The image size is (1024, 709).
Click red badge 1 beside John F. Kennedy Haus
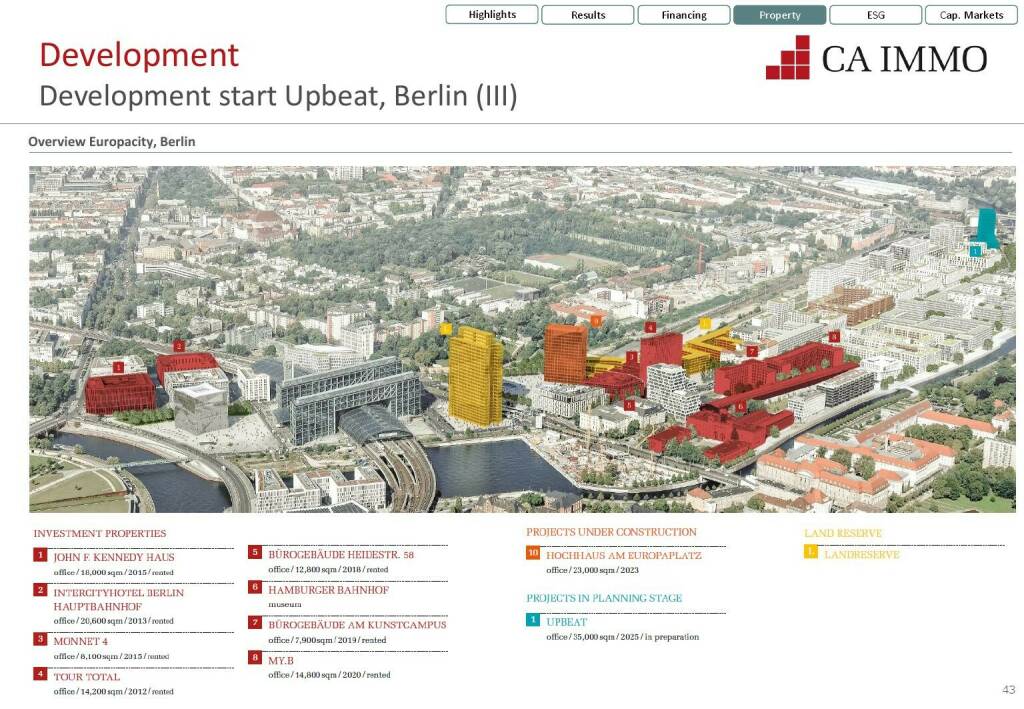point(40,555)
